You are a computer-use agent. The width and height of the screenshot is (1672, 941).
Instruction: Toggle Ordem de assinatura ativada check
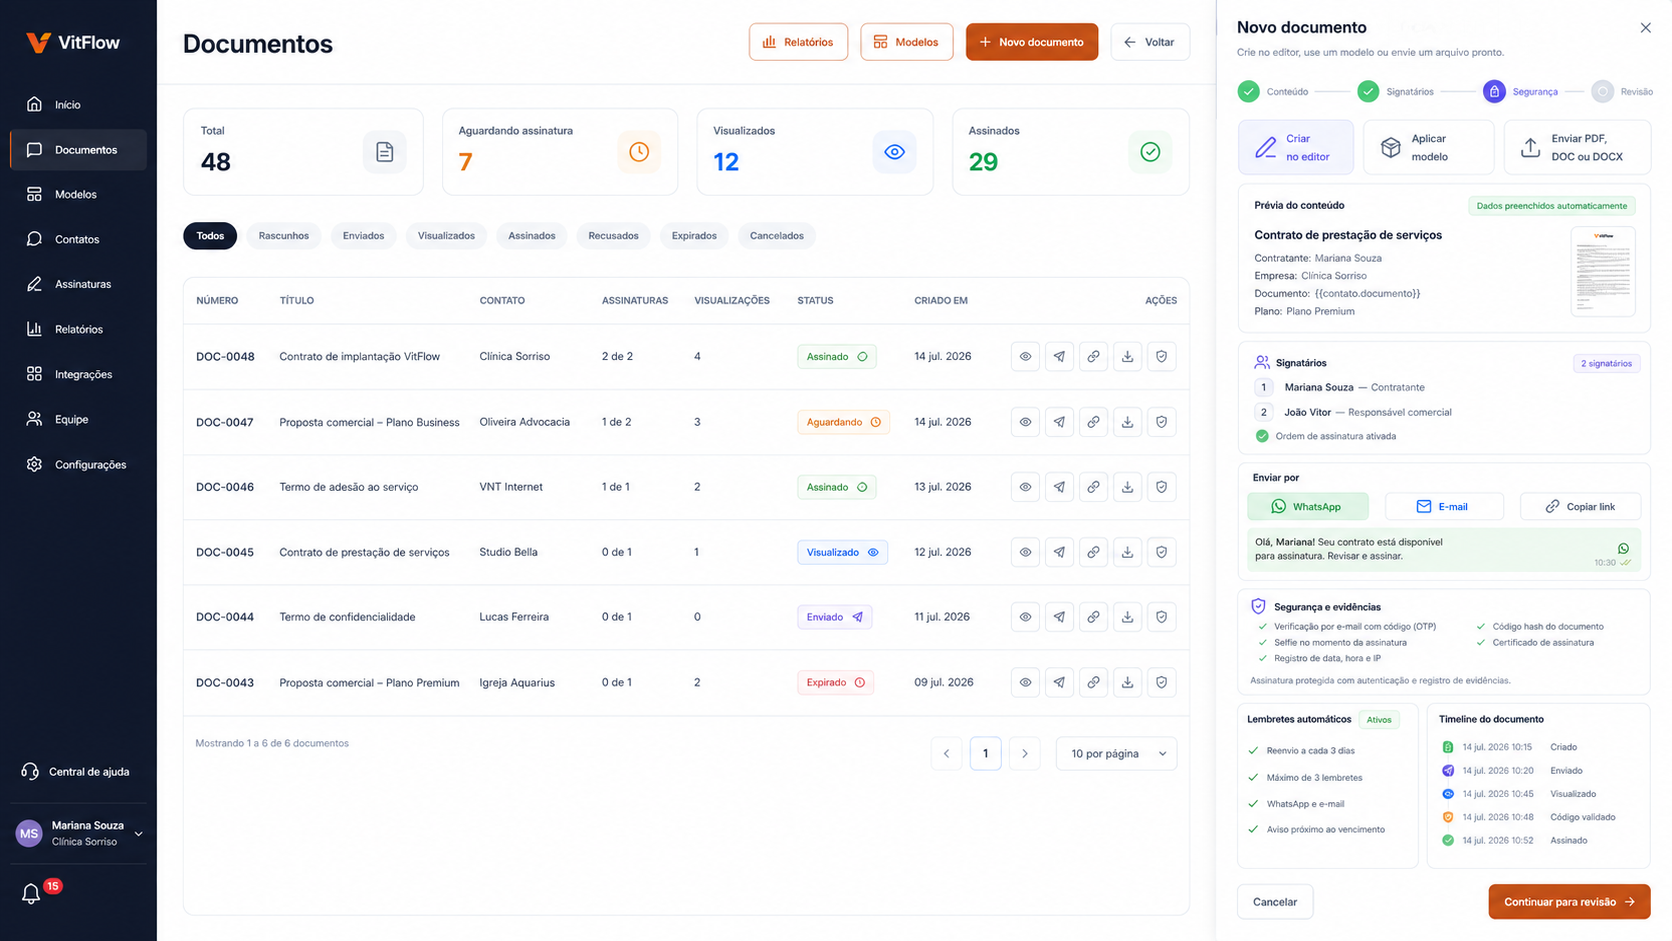tap(1262, 436)
